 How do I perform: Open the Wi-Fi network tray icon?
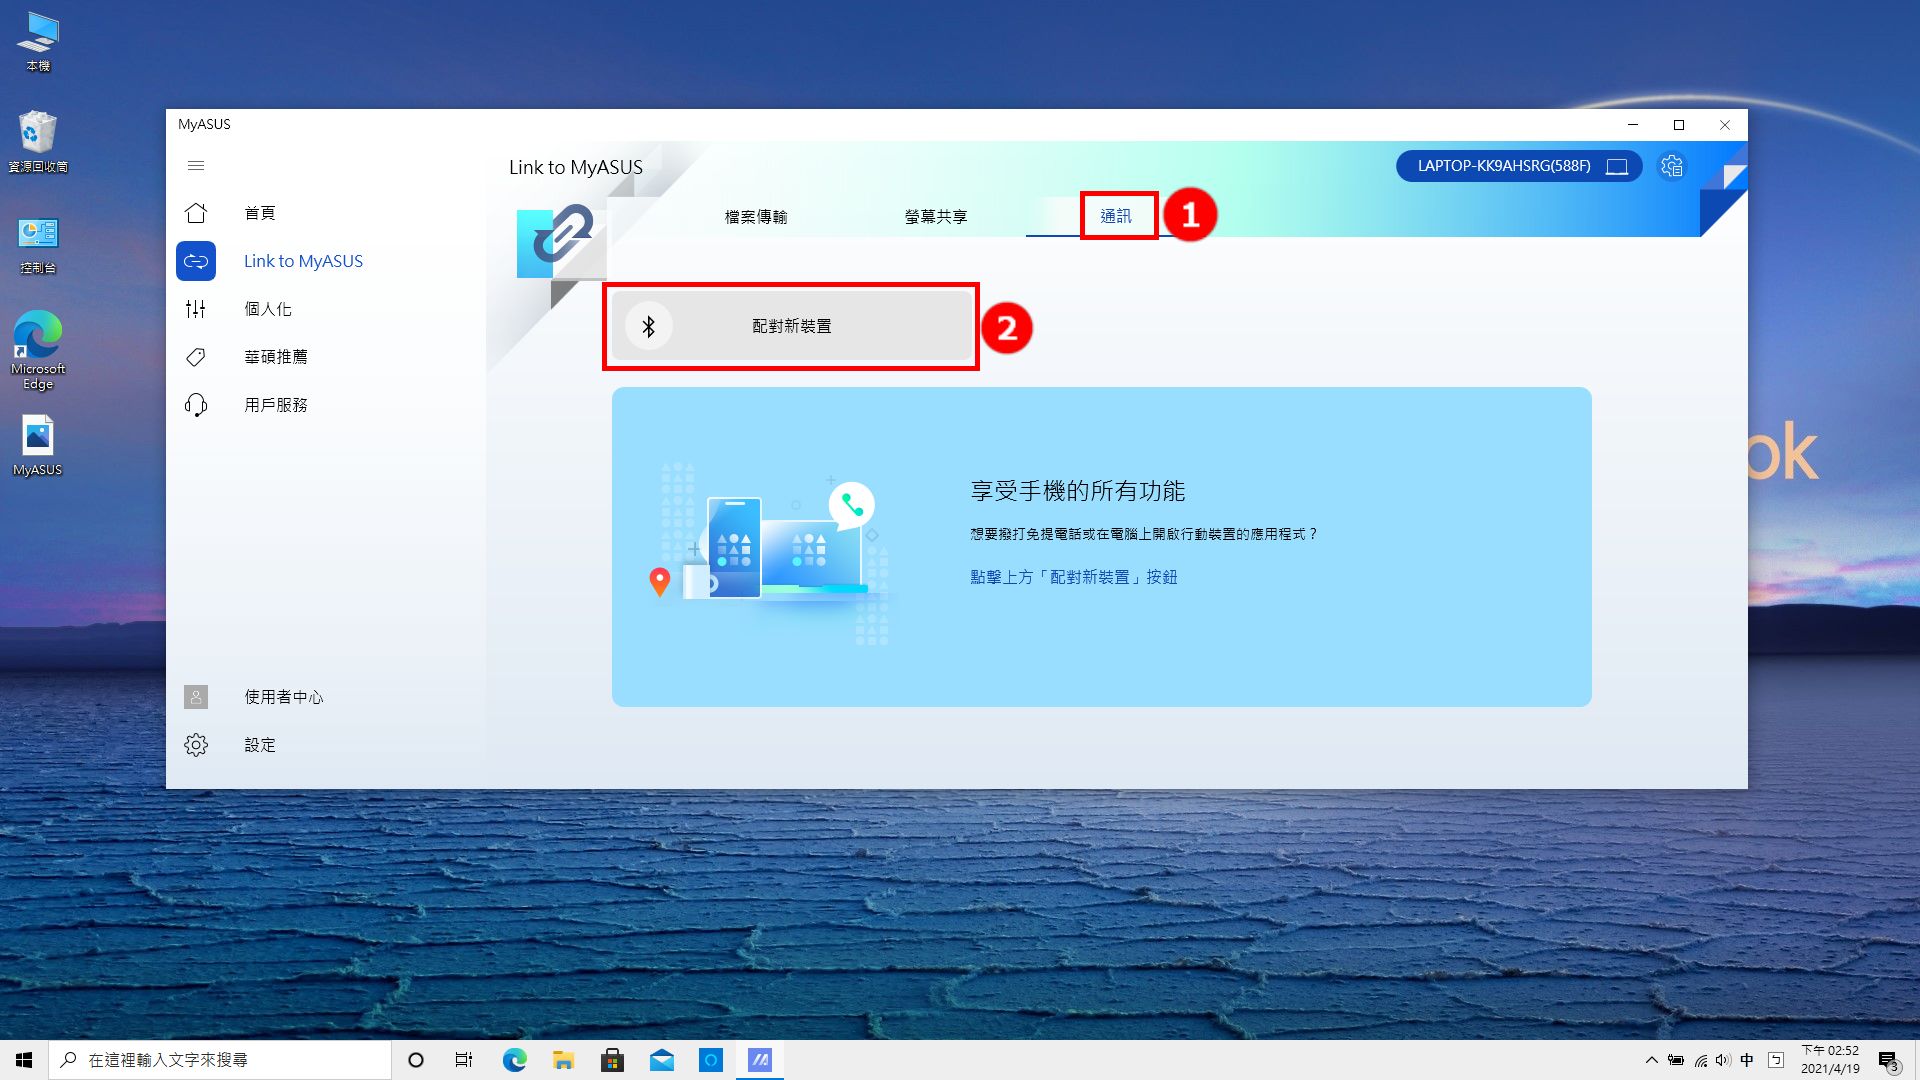pos(1701,1060)
